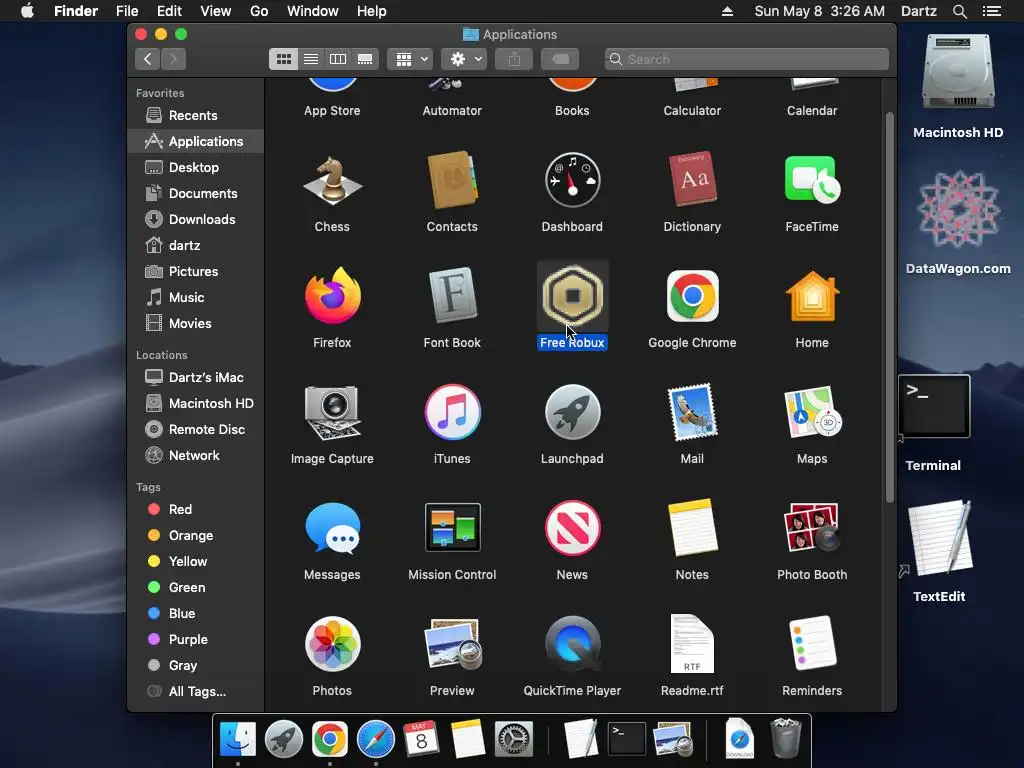
Task: Open the group-by arrangement dropdown
Action: pos(410,59)
